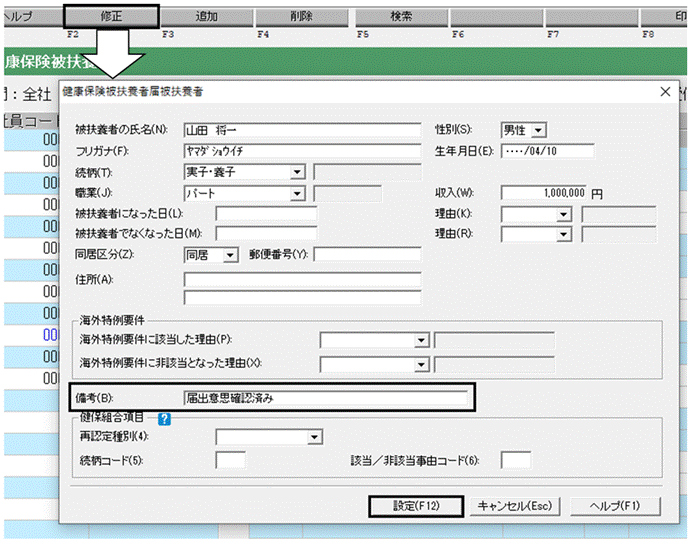Open the 再認定種別 dropdown
This screenshot has width=688, height=541.
pyautogui.click(x=314, y=437)
